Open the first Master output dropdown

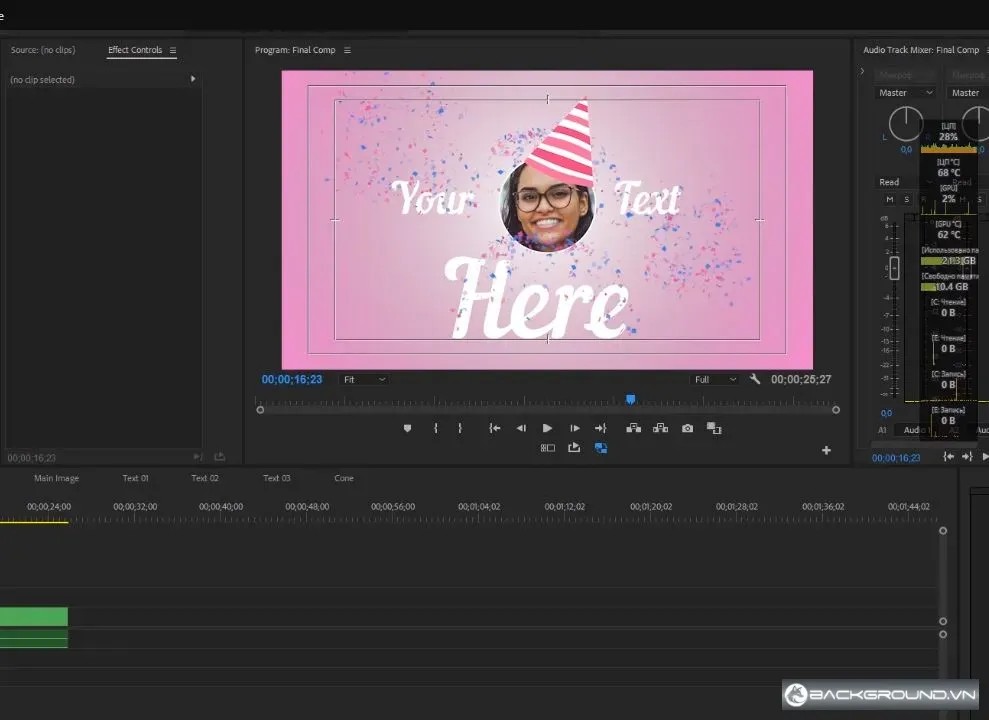(906, 93)
